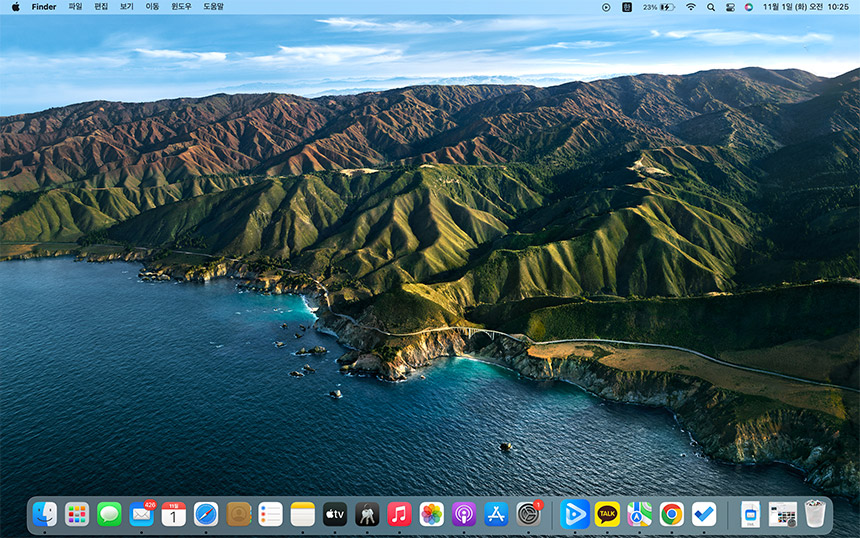
Task: Open the Trash
Action: (x=815, y=514)
